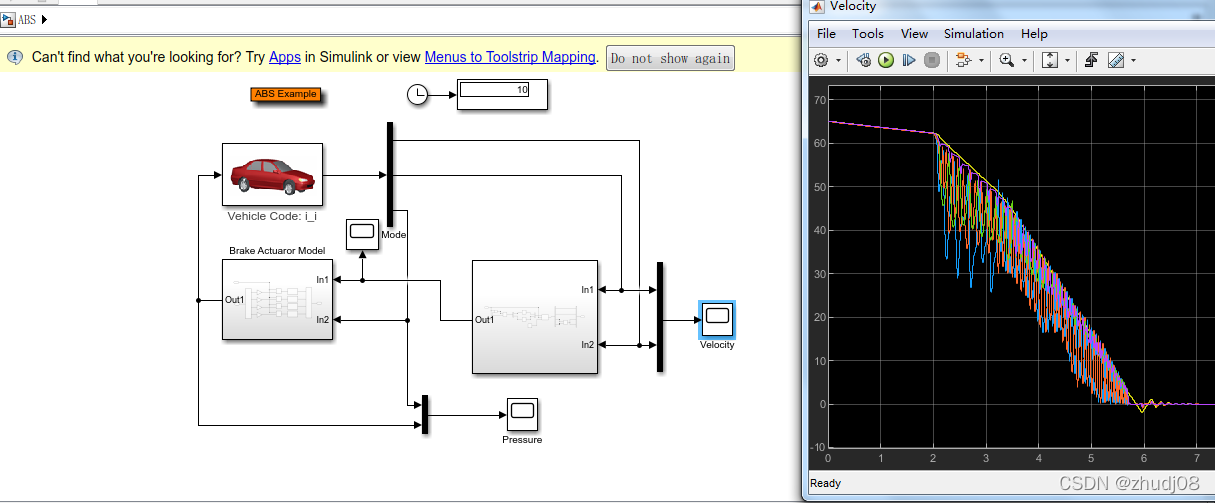This screenshot has height=503, width=1215.
Task: Expand the scale axes dropdown arrow
Action: 1068,61
